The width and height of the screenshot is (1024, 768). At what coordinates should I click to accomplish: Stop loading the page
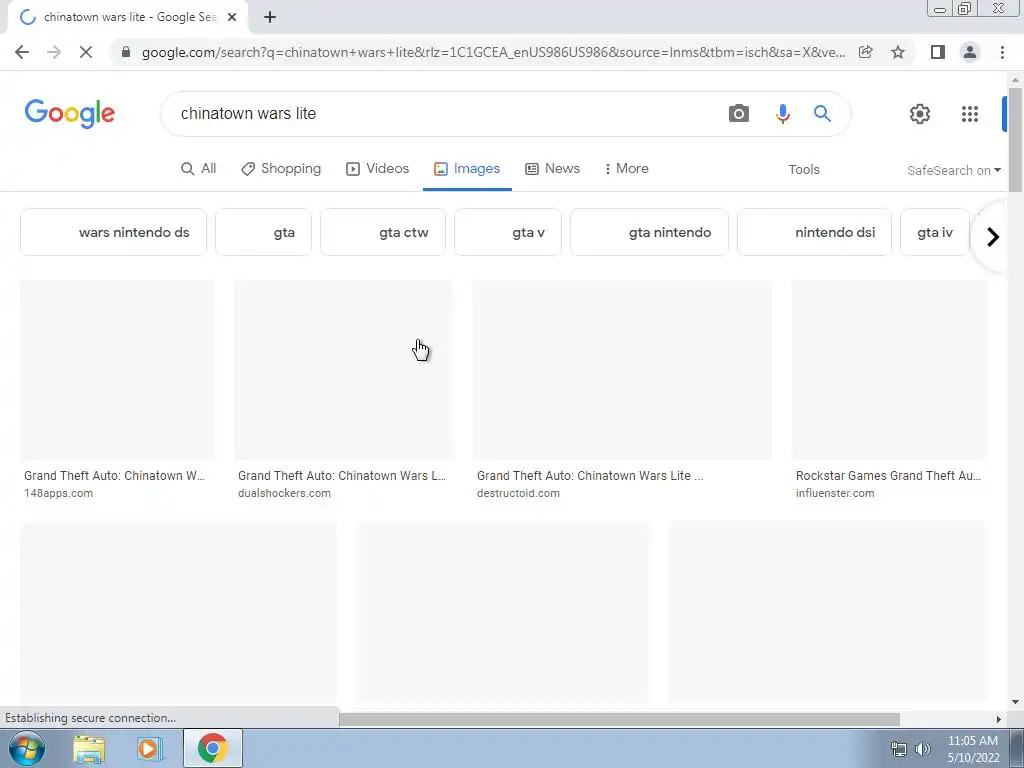pos(86,52)
